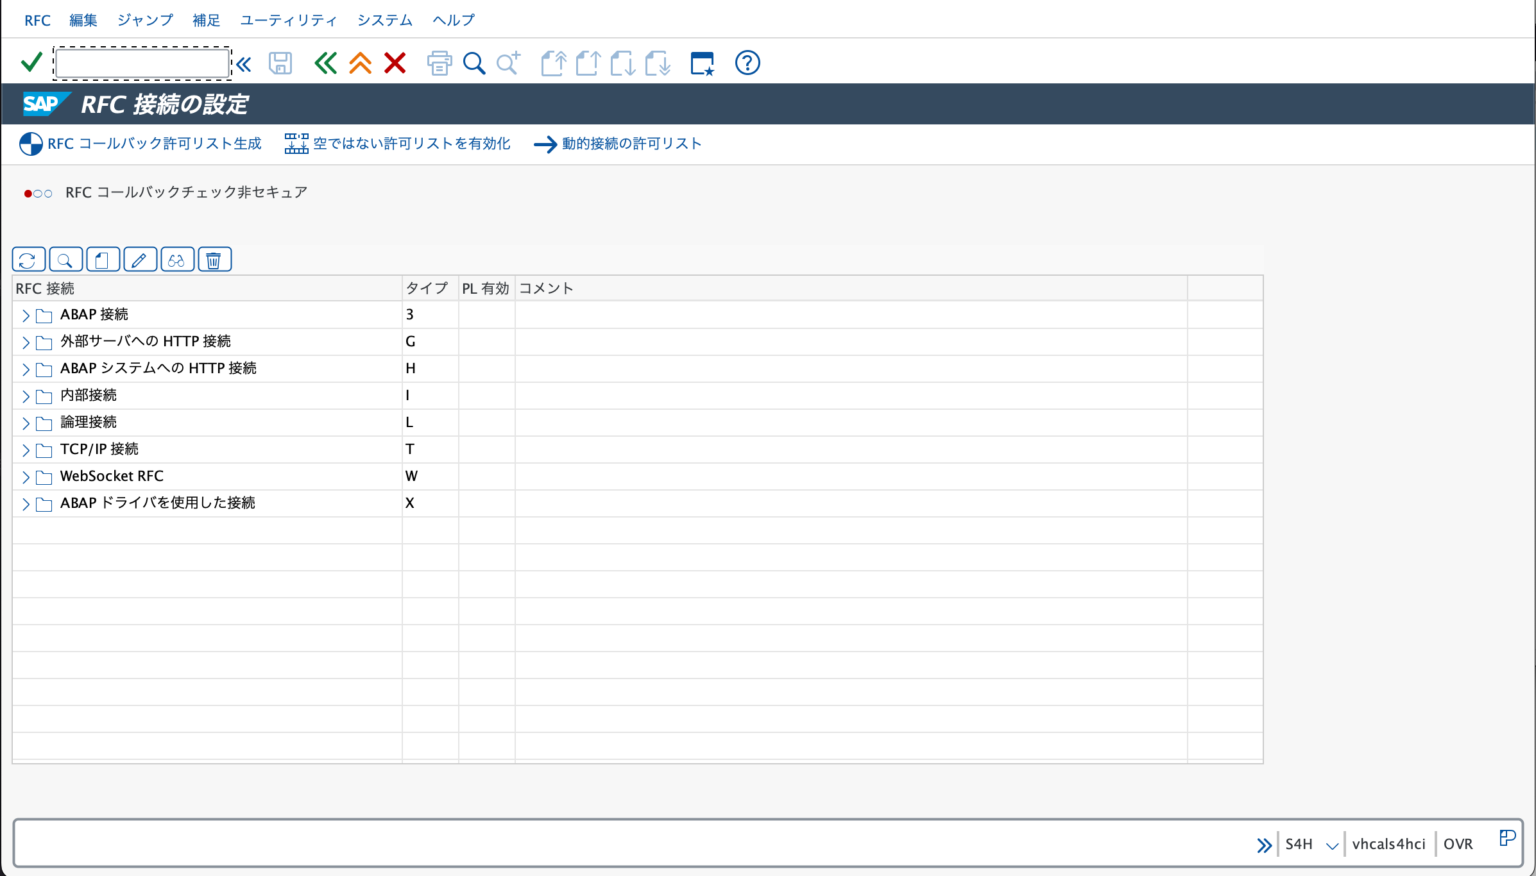Image resolution: width=1536 pixels, height=876 pixels.
Task: Edit the selected RFC destination with the pencil icon
Action: pyautogui.click(x=140, y=259)
